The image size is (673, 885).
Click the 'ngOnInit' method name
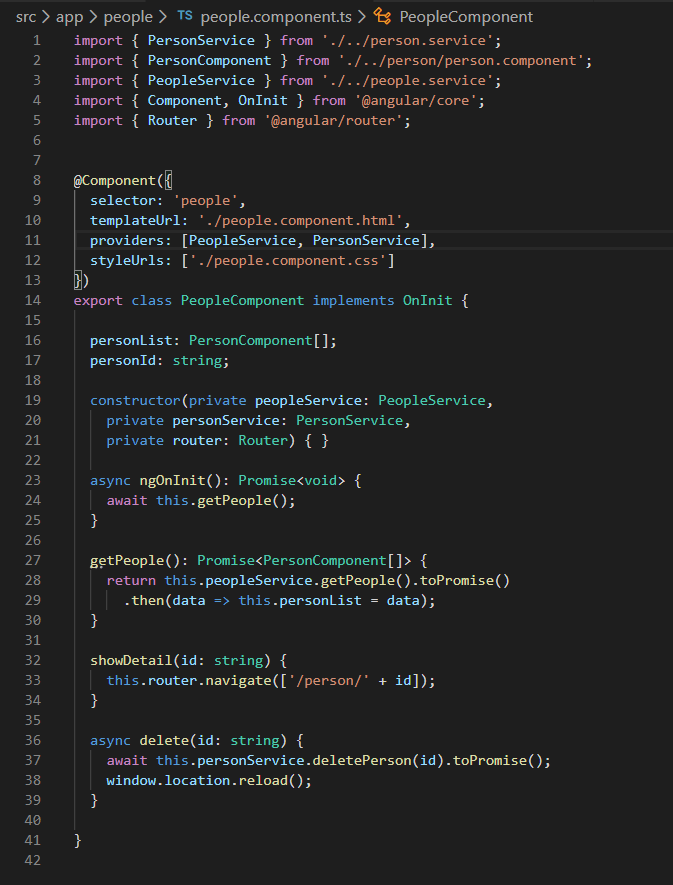click(x=172, y=480)
